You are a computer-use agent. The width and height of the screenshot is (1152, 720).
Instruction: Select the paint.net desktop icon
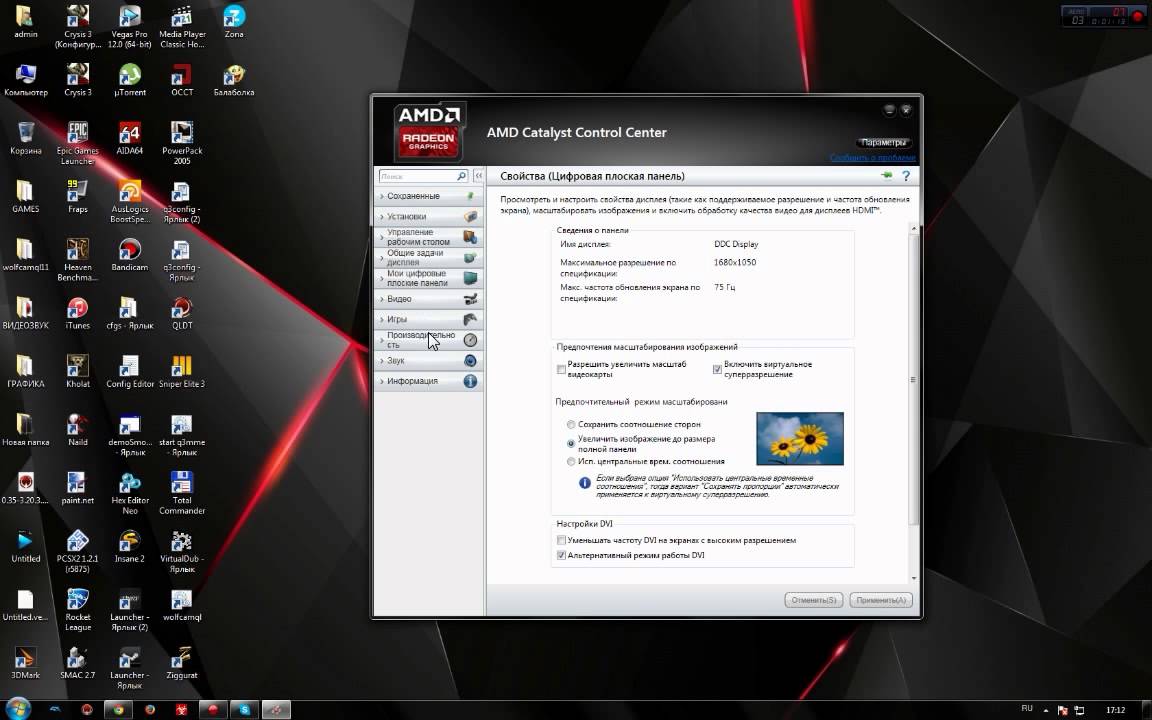coord(77,488)
